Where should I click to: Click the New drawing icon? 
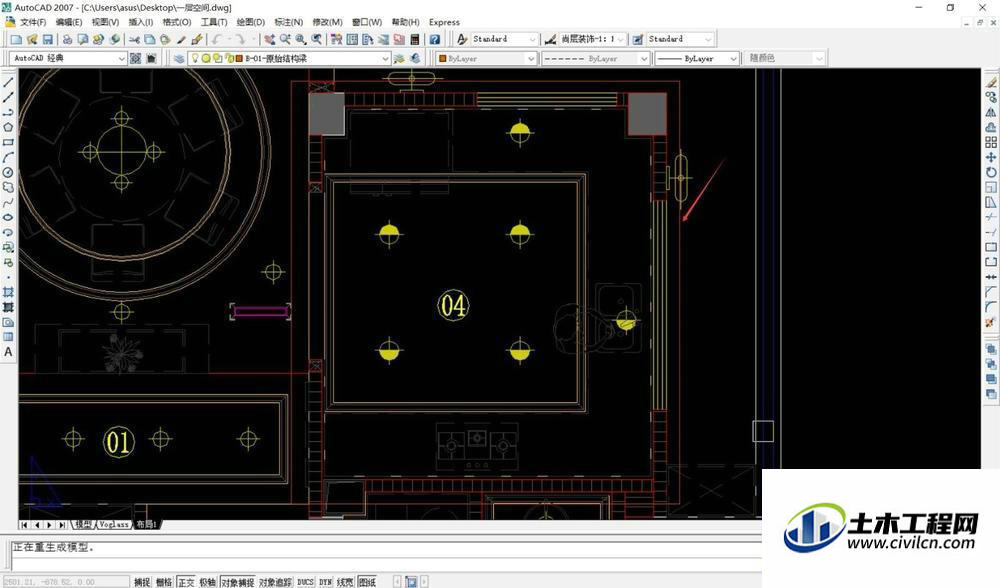[17, 40]
